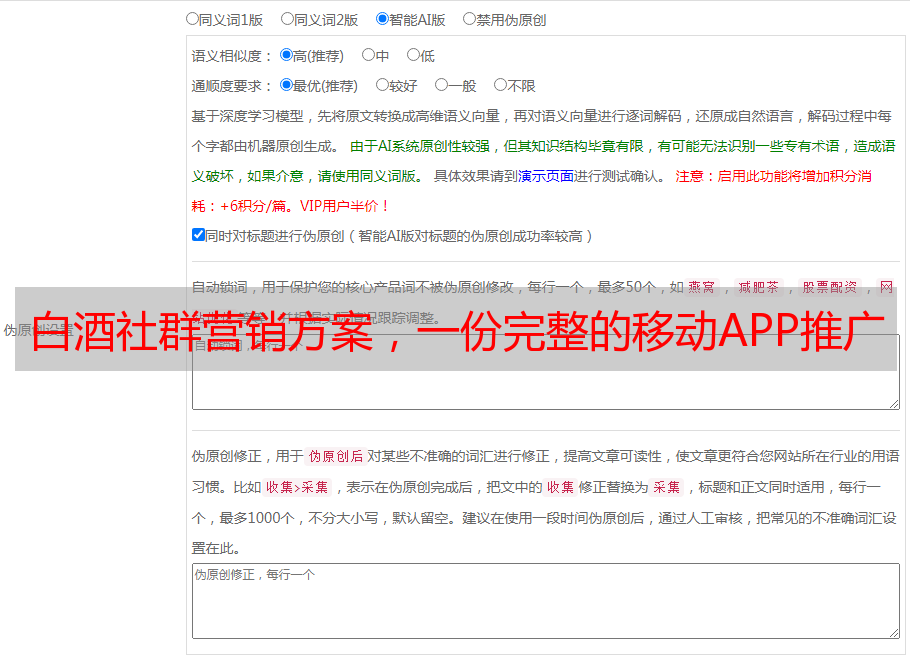This screenshot has height=658, width=911.
Task: Grab the 自动锁词 textarea resize handle
Action: (893, 403)
